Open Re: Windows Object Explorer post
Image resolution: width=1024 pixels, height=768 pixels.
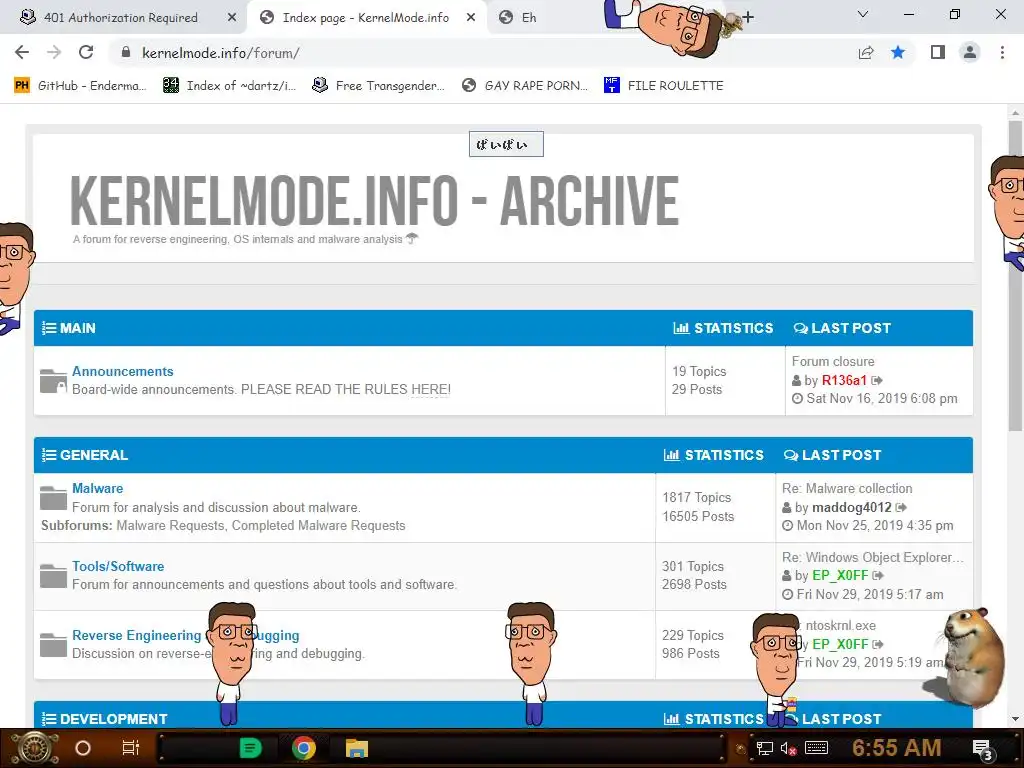(872, 557)
